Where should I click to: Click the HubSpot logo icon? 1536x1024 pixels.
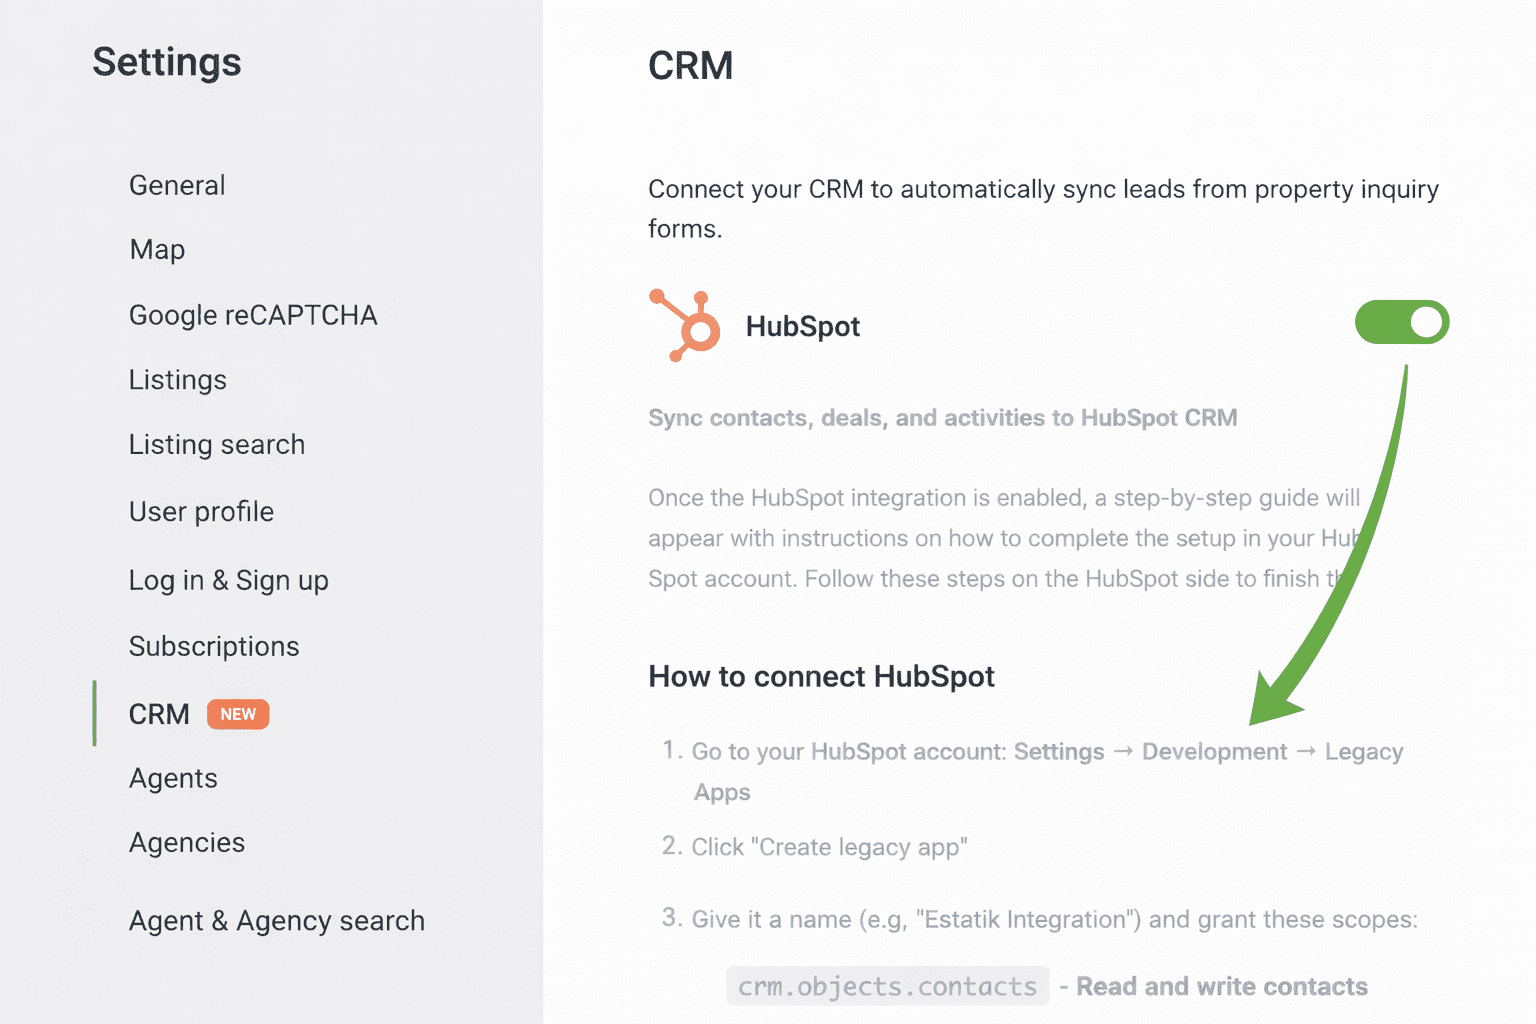coord(685,325)
